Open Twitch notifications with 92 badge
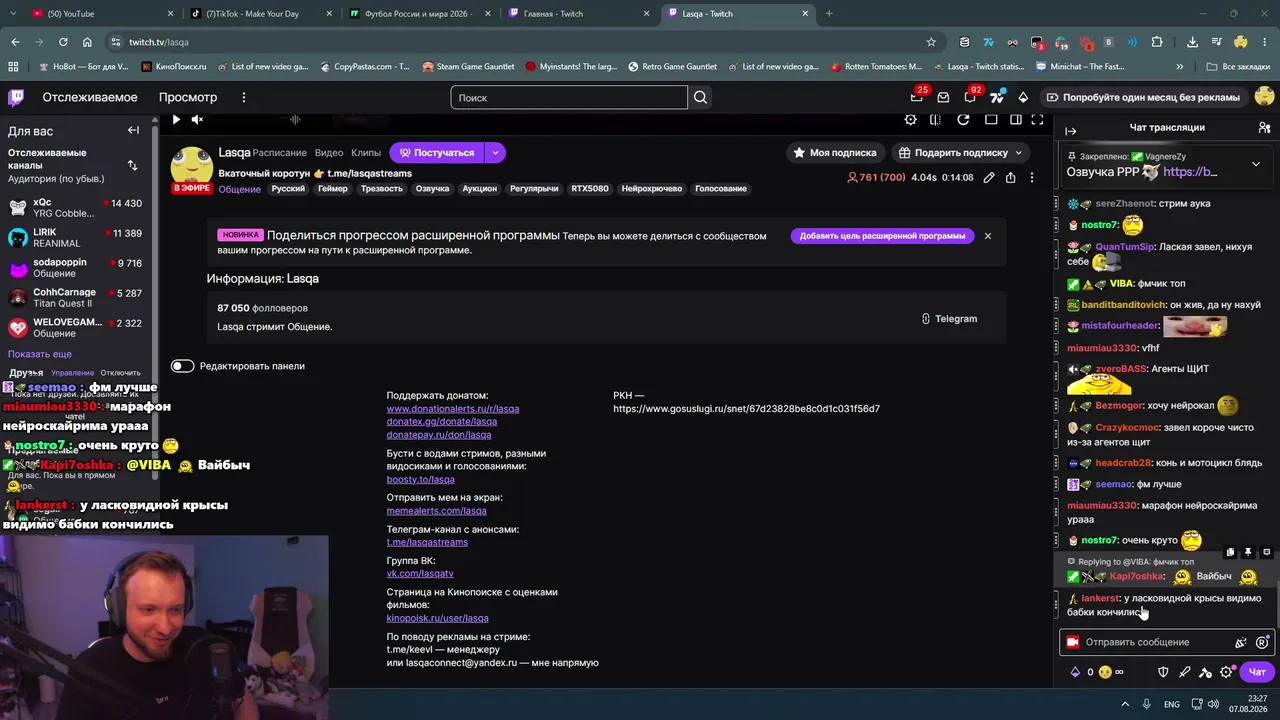 click(x=970, y=97)
